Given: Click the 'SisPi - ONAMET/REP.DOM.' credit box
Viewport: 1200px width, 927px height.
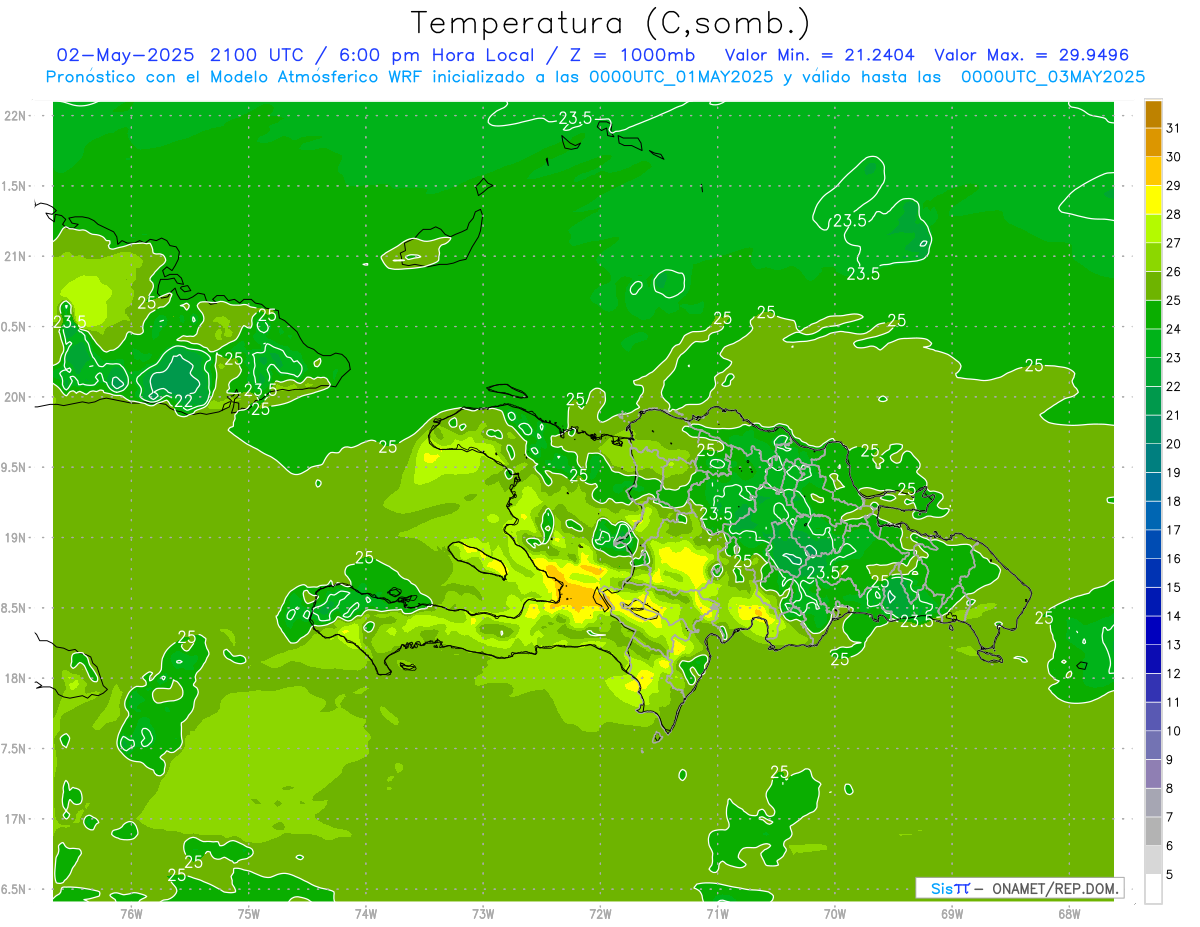Looking at the screenshot, I should pyautogui.click(x=1020, y=888).
